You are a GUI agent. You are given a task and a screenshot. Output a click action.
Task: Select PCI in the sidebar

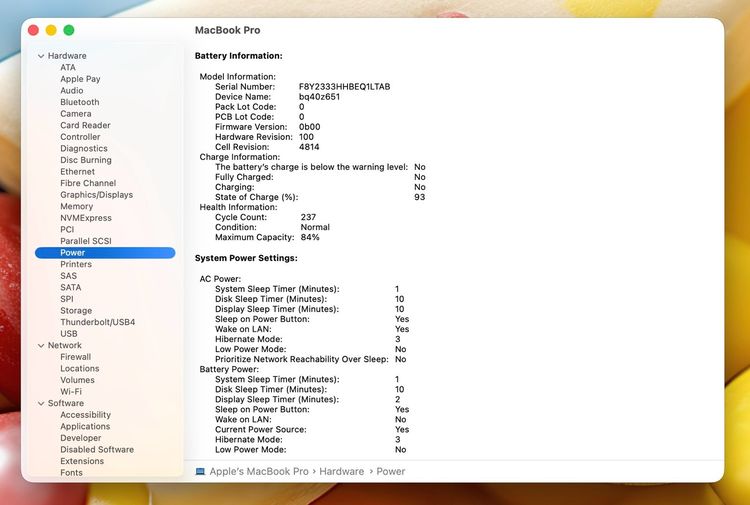coord(67,230)
